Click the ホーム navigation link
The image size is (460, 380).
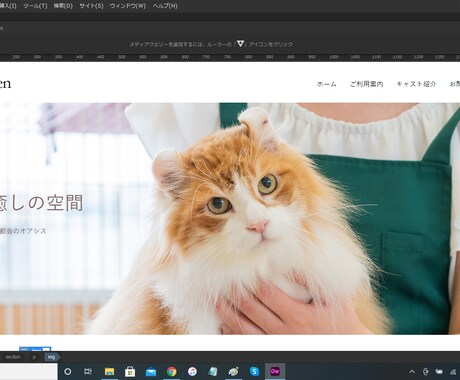[326, 84]
